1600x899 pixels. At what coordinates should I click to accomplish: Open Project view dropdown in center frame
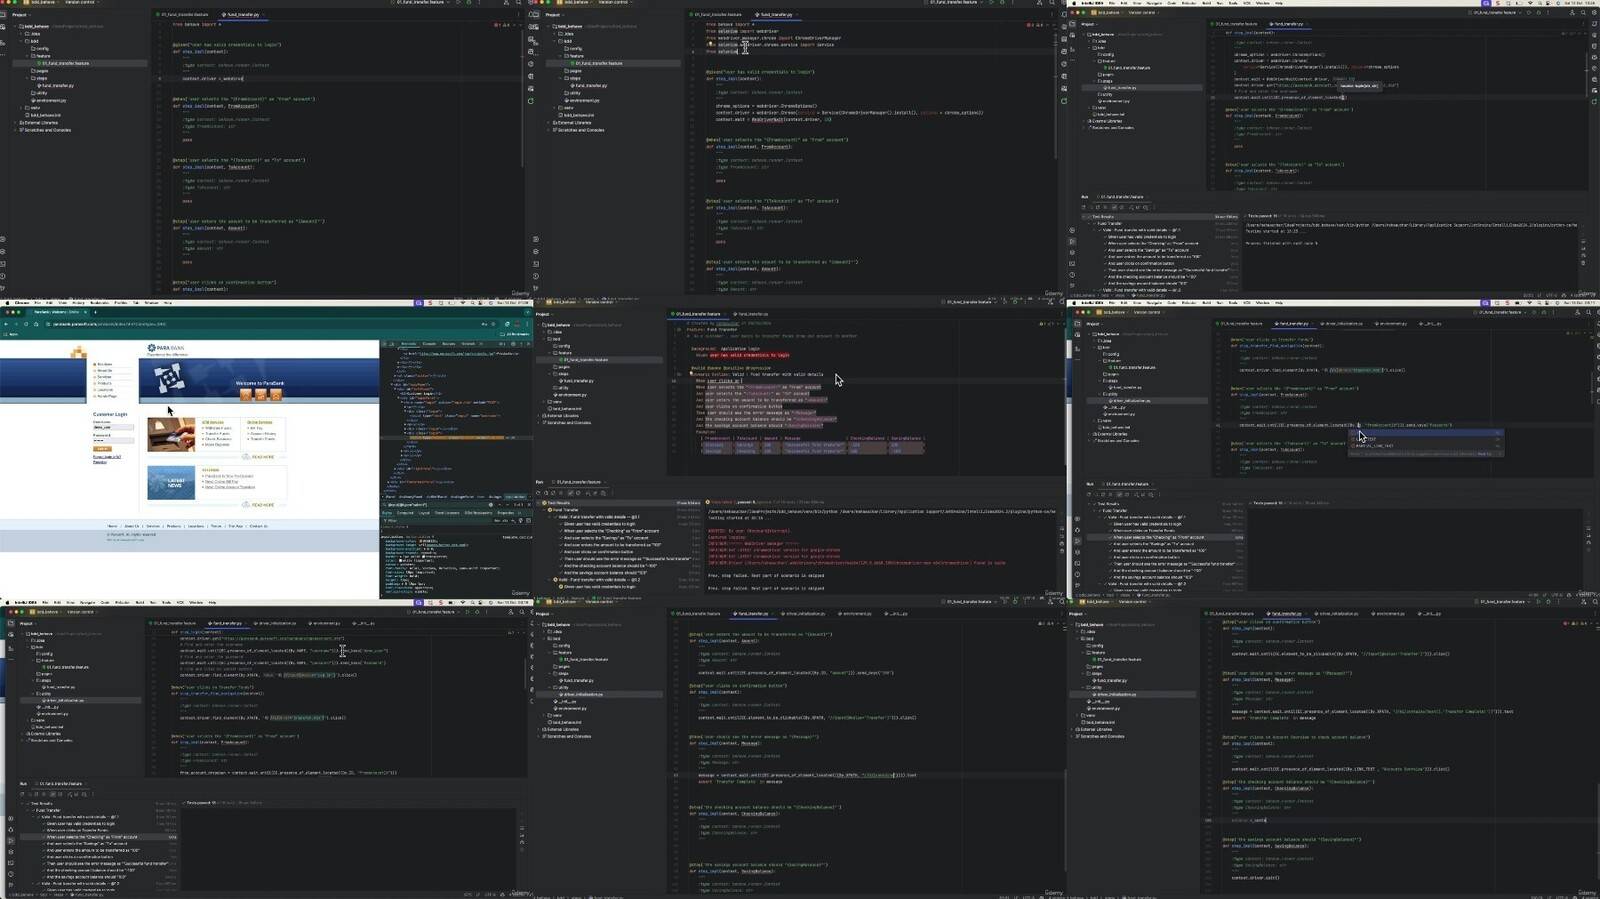544,314
